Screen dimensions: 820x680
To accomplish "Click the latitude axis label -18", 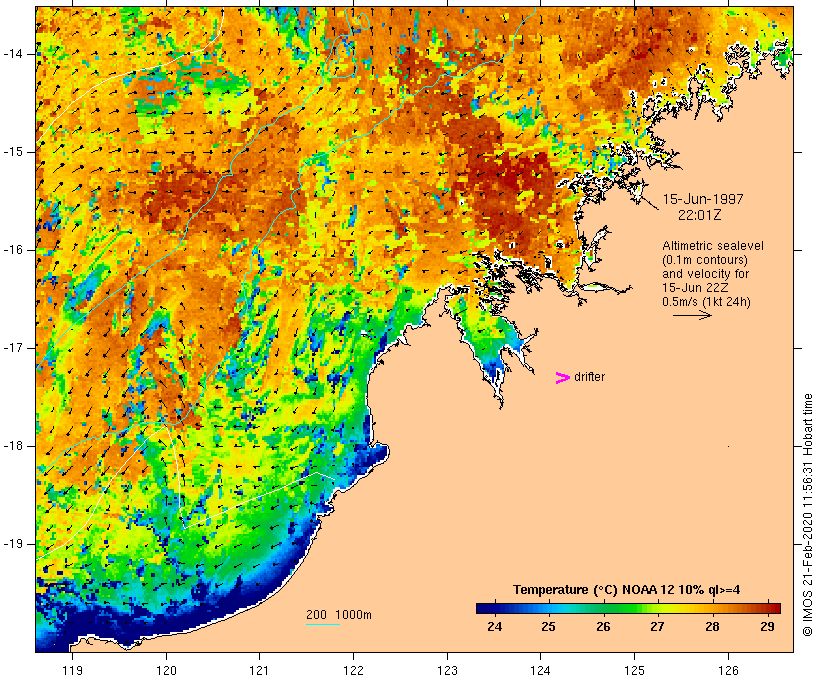I will [x=13, y=446].
